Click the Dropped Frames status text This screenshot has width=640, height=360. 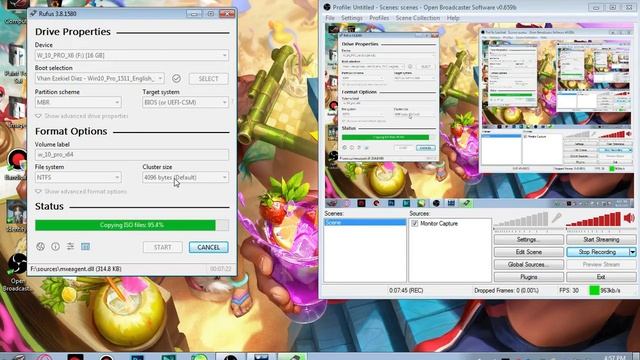(506, 291)
